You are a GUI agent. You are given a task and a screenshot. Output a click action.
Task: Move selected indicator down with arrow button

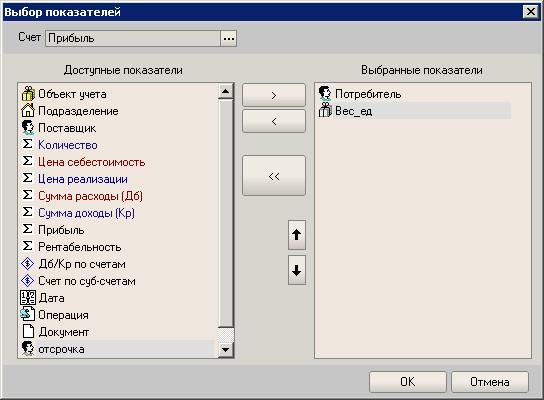[297, 270]
